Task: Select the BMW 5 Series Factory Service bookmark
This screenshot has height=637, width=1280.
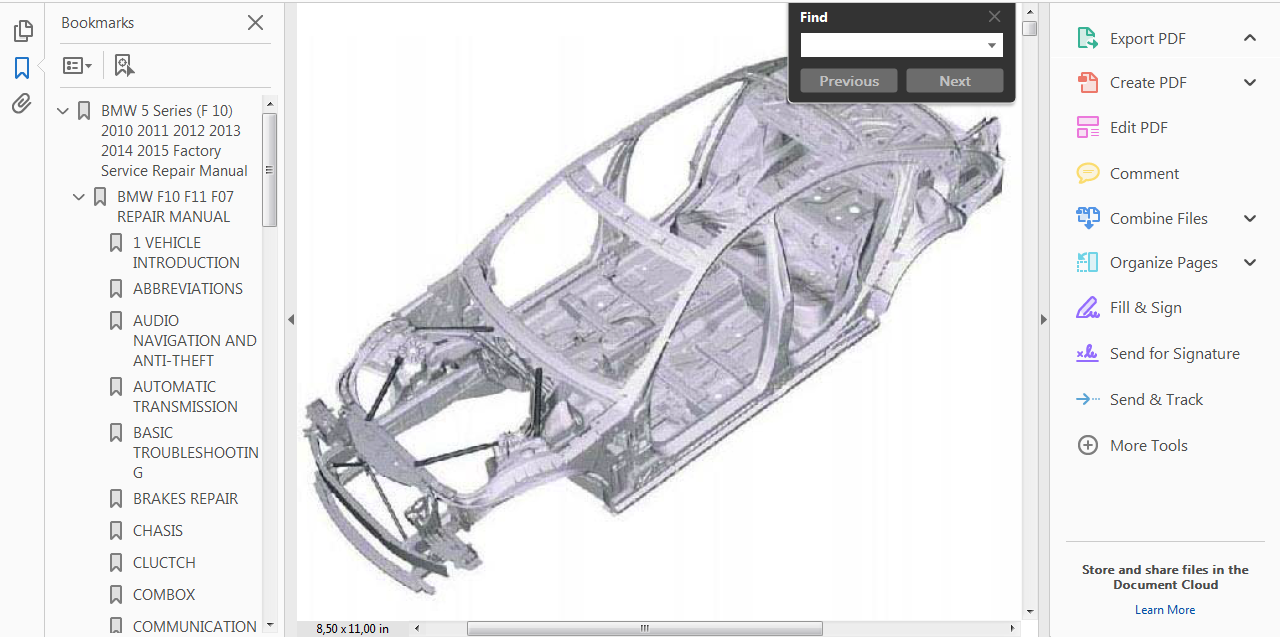Action: click(x=174, y=140)
